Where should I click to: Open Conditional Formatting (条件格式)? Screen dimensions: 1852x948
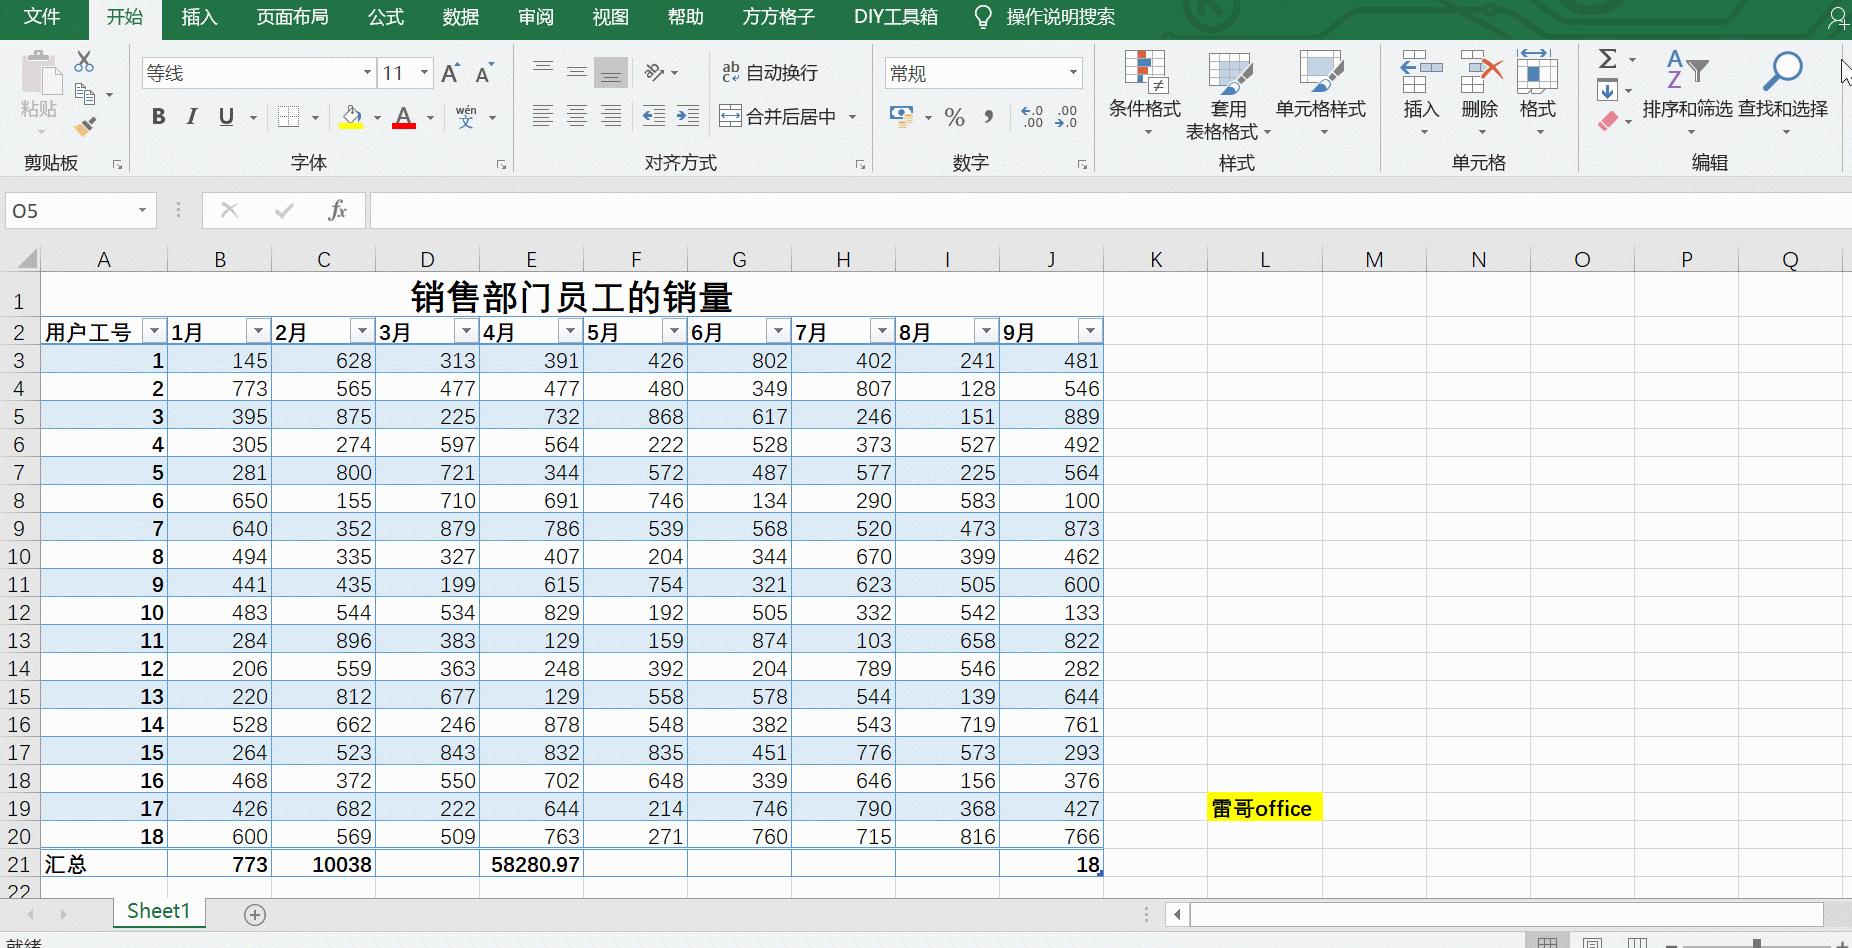point(1145,93)
